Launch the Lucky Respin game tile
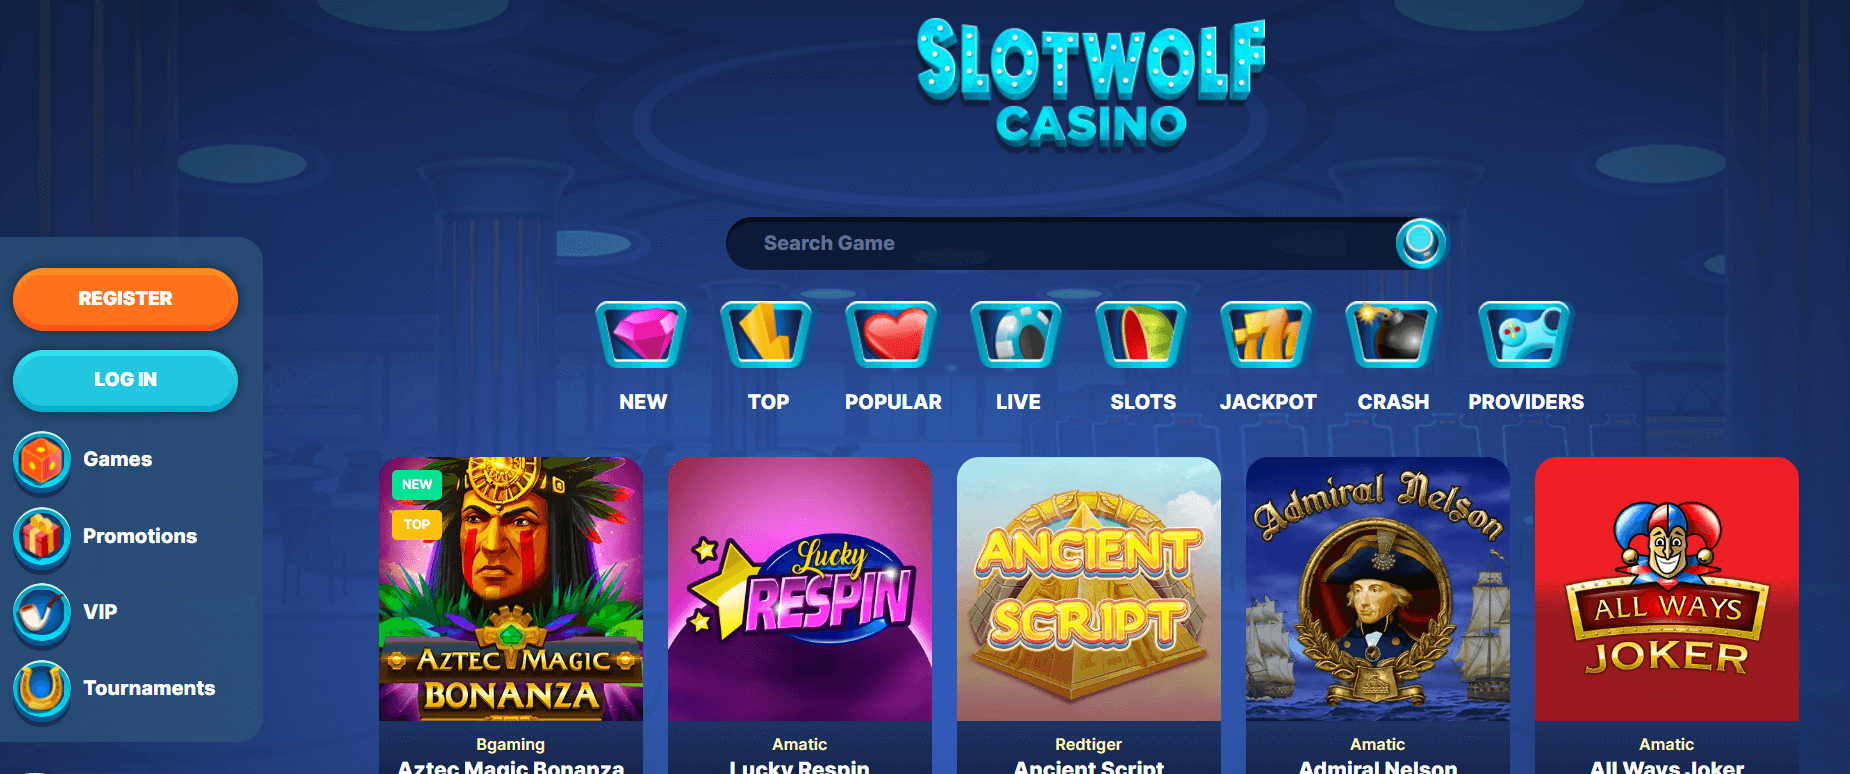1850x774 pixels. coord(800,589)
